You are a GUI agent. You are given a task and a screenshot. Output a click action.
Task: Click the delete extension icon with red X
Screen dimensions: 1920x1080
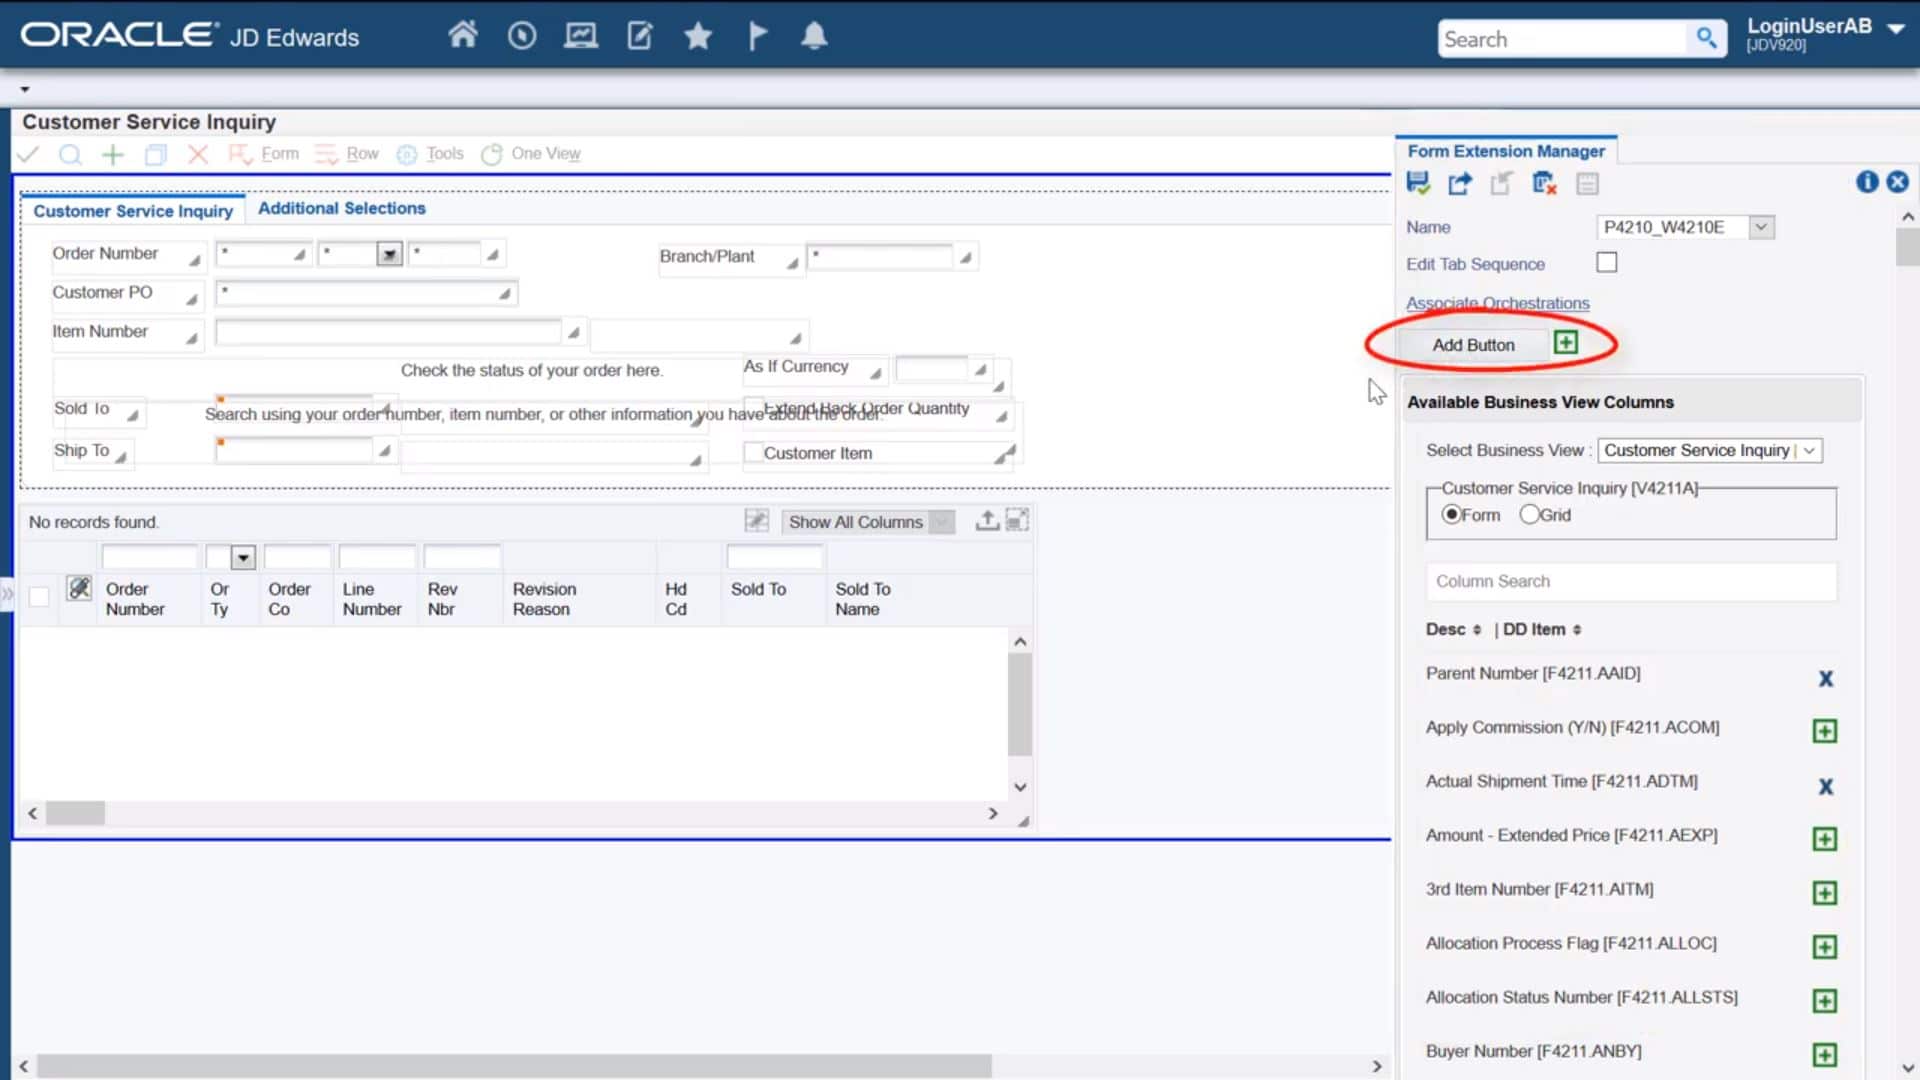(1543, 183)
